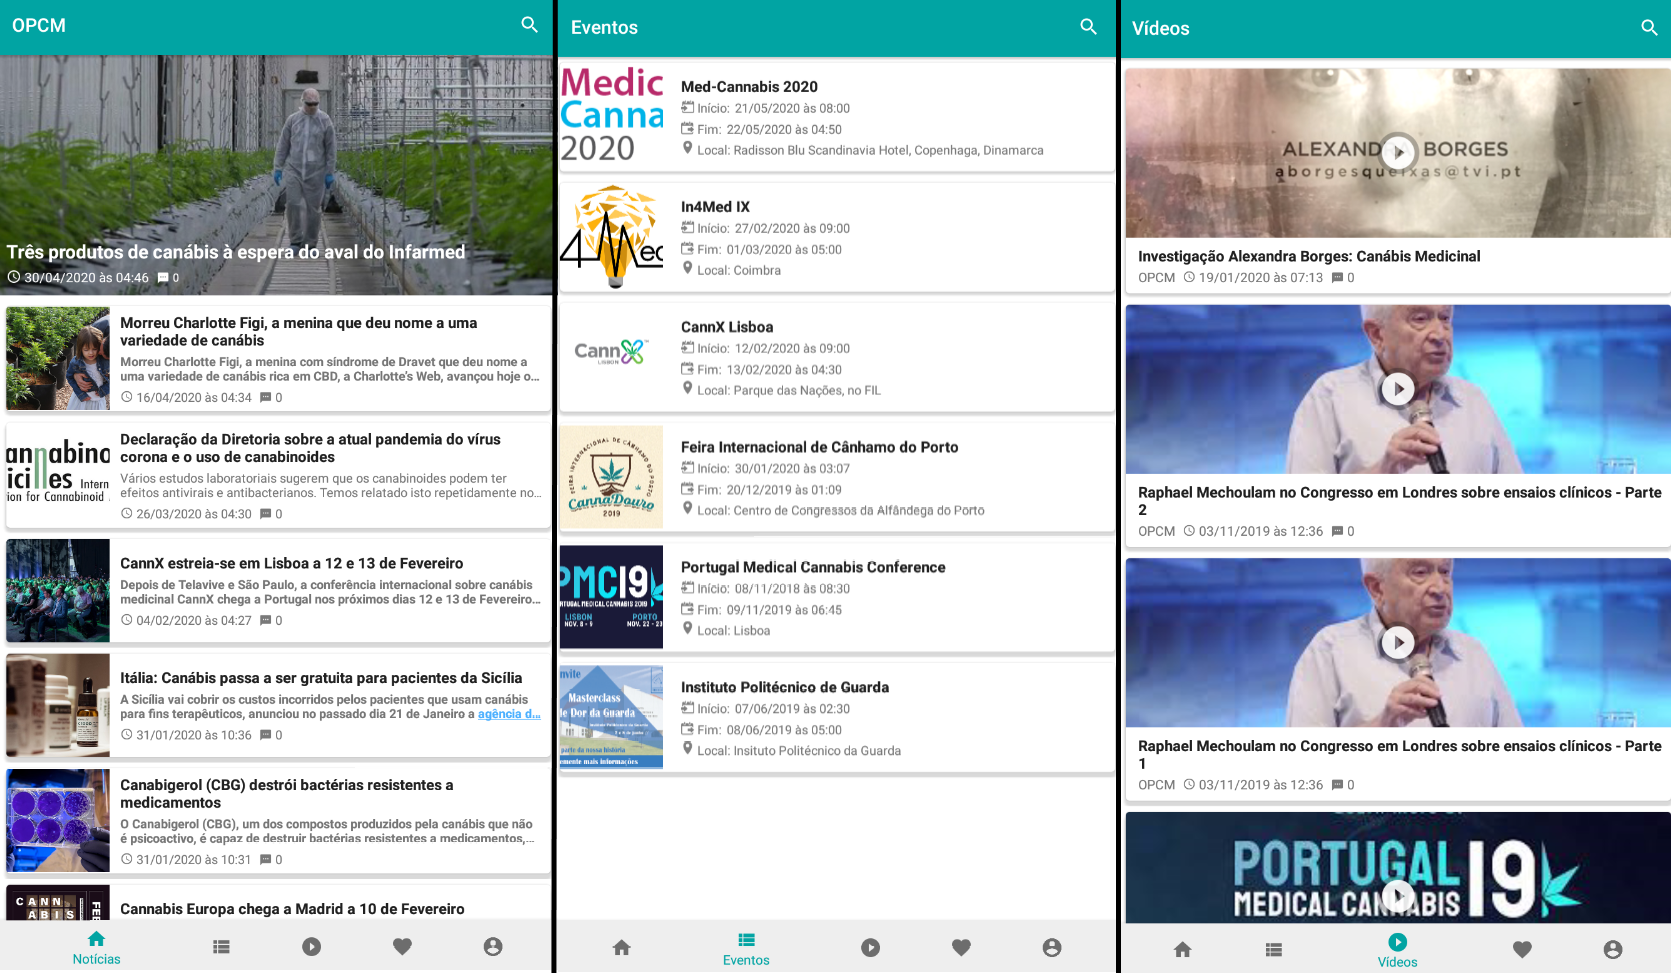This screenshot has height=973, width=1671.
Task: Open CannX conference audience thumbnail
Action: (58, 590)
